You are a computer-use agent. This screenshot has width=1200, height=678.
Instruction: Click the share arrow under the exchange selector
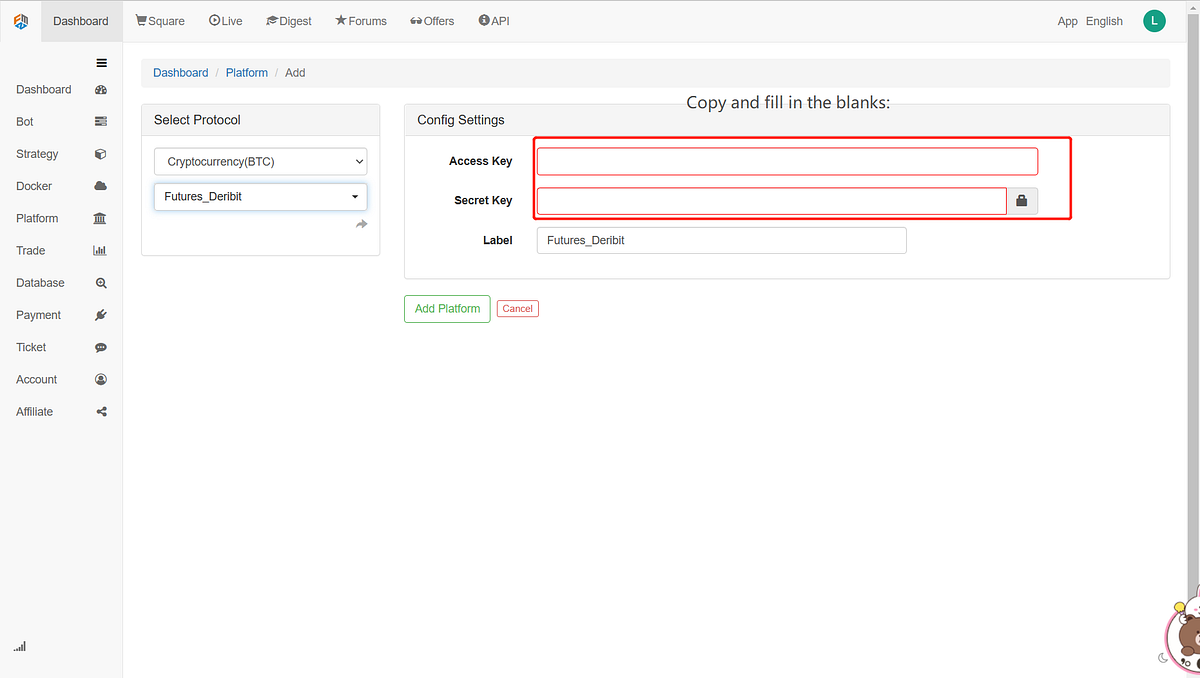coord(361,223)
